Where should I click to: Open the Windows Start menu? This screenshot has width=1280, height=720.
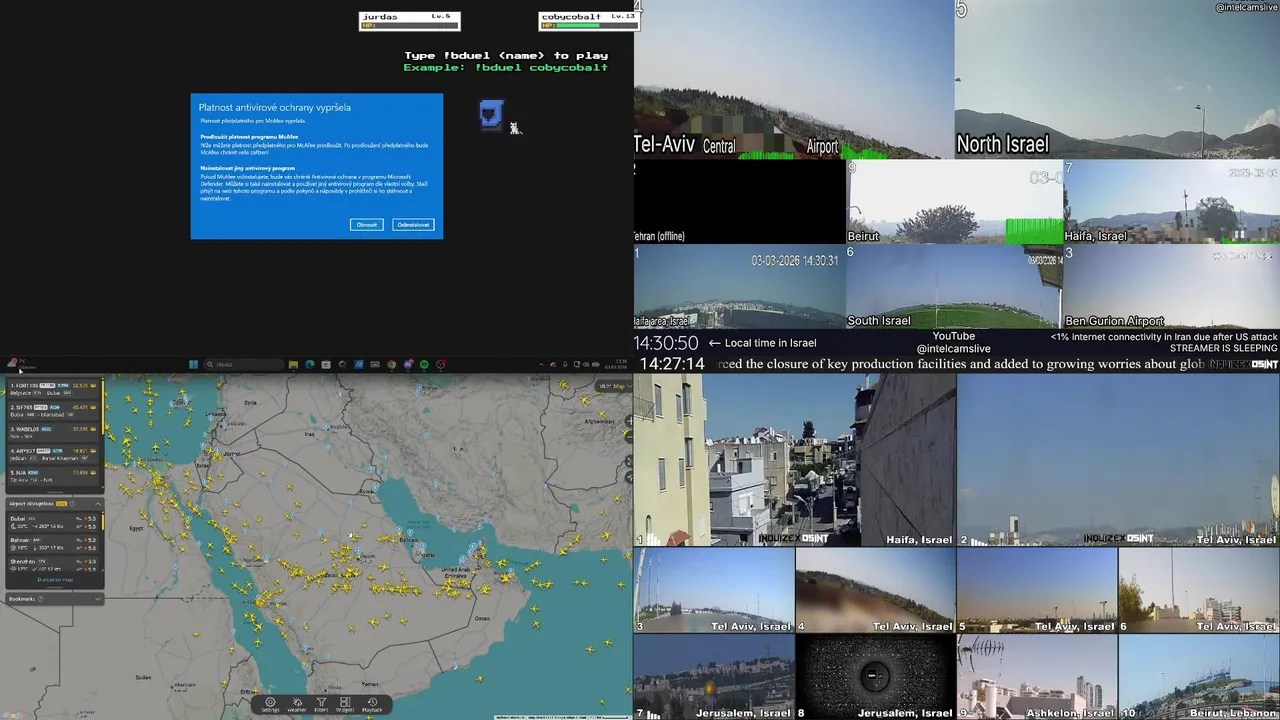pos(193,365)
